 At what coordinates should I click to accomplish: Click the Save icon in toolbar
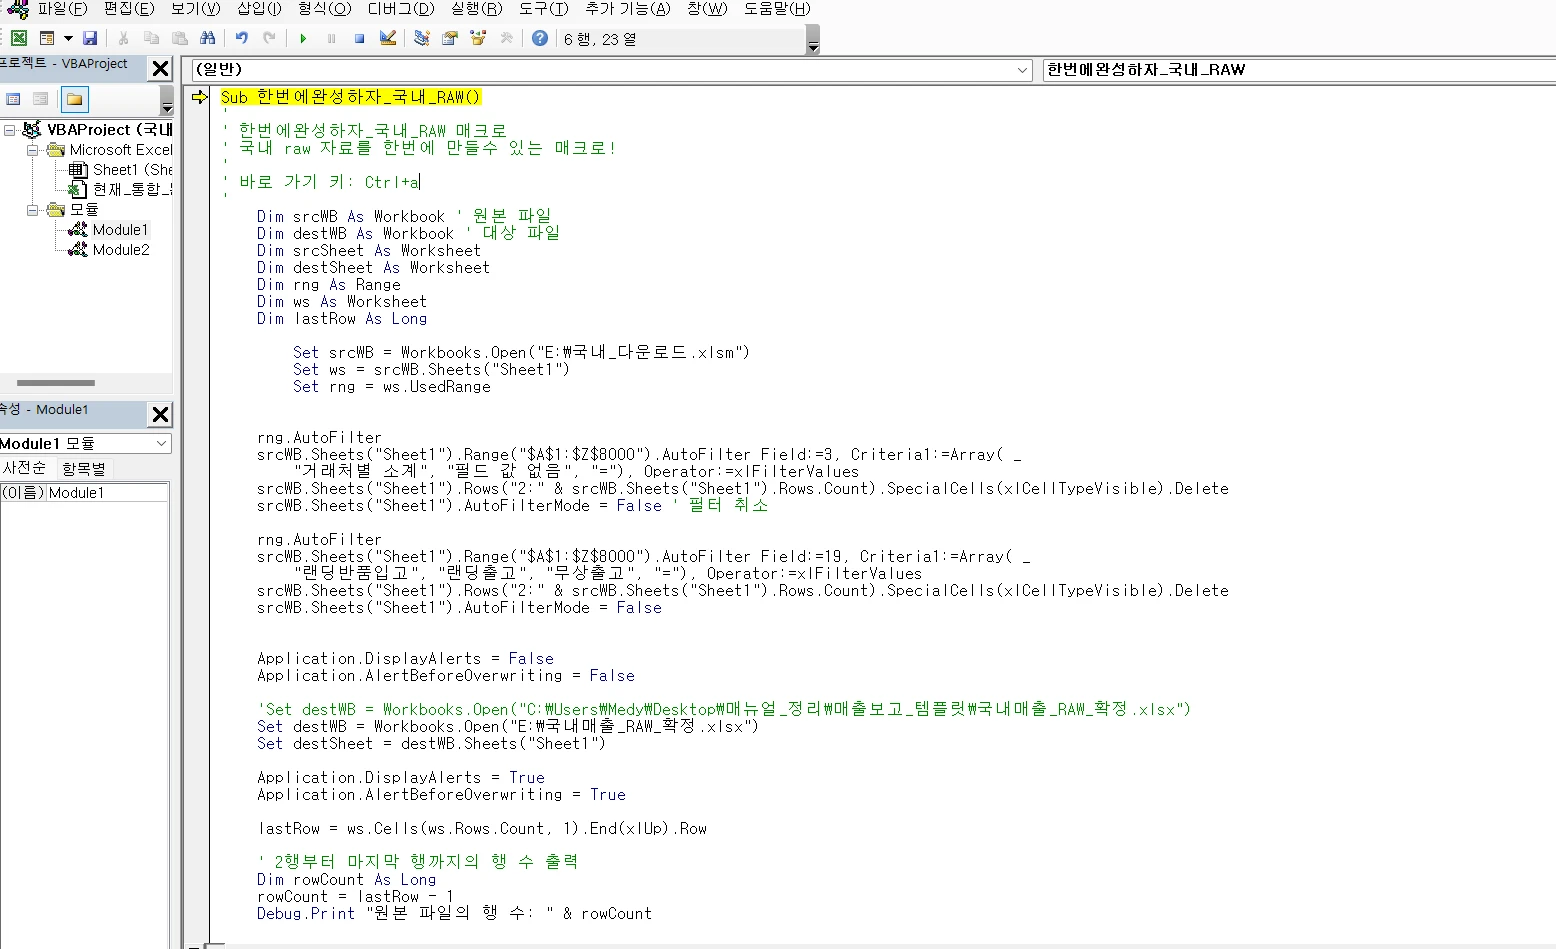[90, 39]
